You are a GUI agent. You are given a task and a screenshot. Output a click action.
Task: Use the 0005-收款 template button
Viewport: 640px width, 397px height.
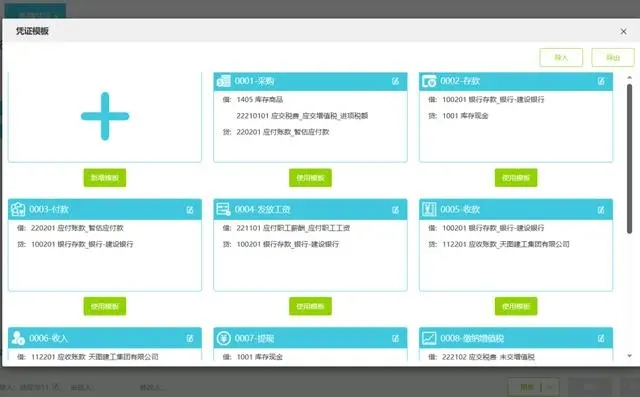coord(516,306)
